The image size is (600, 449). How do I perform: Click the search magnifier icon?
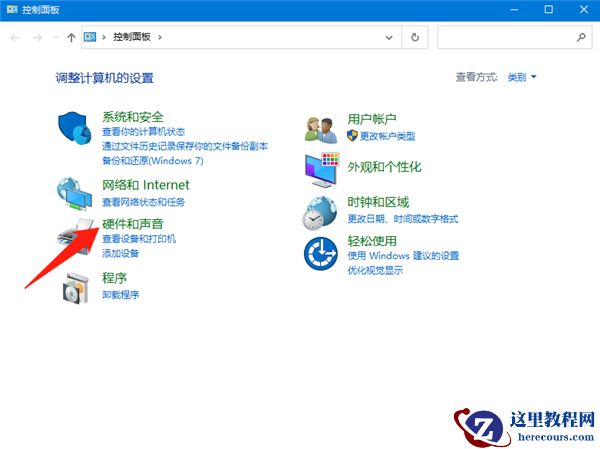pos(581,37)
